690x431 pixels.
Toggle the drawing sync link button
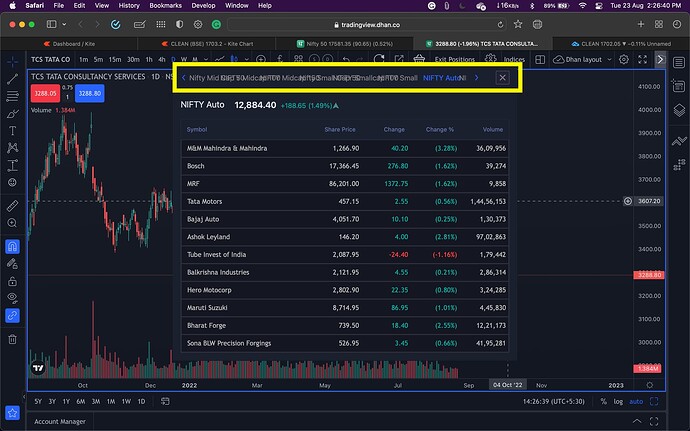click(12, 316)
